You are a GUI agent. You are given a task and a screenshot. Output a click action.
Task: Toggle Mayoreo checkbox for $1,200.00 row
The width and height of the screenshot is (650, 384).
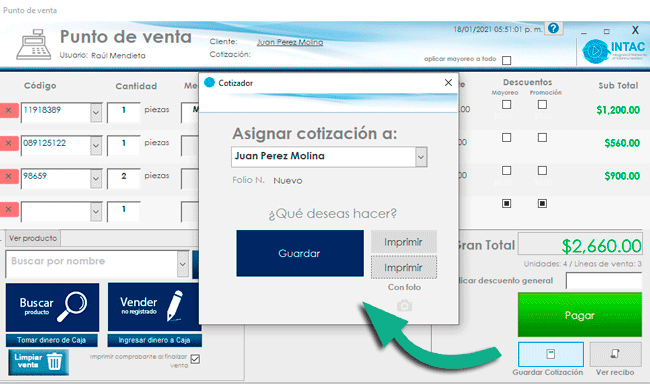[507, 105]
